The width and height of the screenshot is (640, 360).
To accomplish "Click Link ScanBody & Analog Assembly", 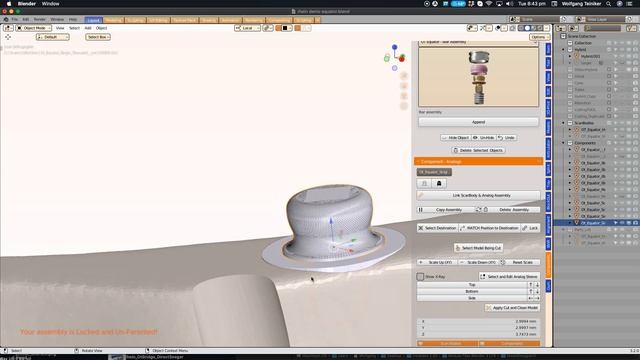I will pos(478,196).
